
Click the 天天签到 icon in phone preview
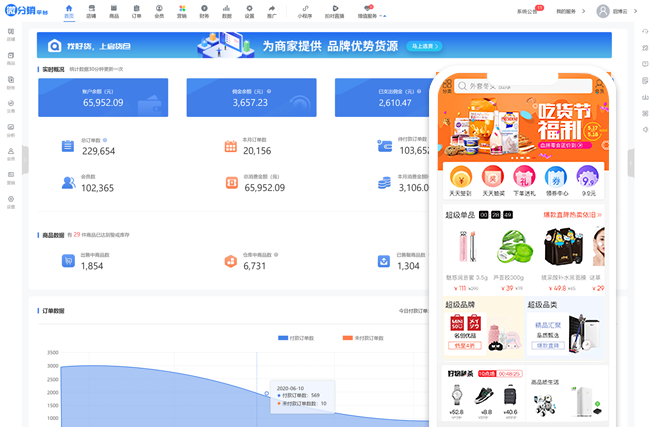(462, 177)
